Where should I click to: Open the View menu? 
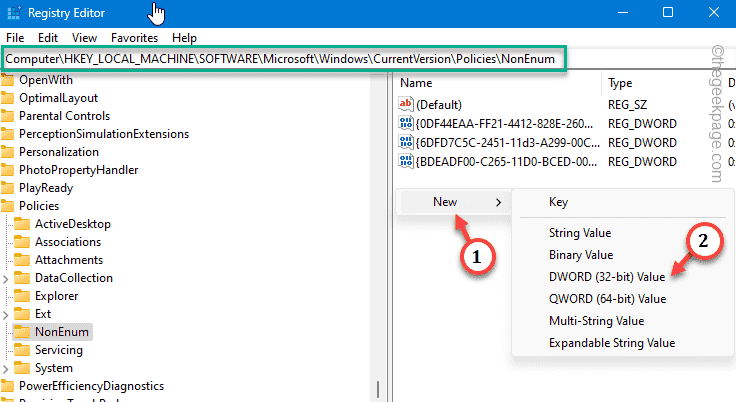point(84,38)
